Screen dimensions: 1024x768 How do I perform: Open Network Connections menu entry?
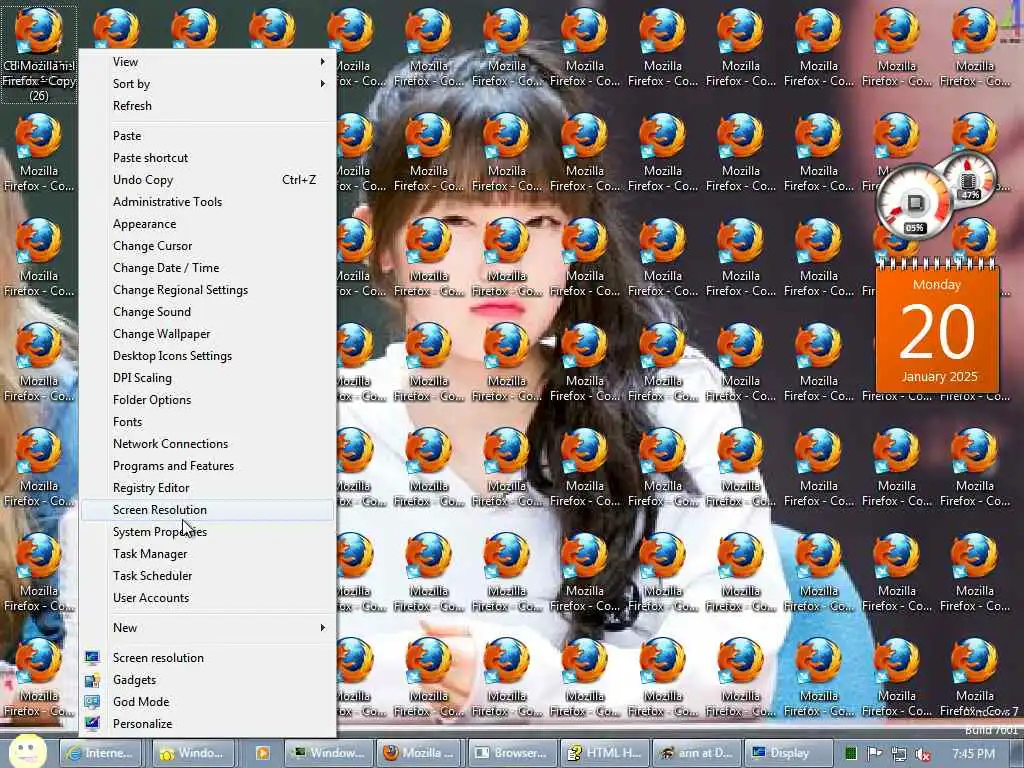(x=208, y=444)
